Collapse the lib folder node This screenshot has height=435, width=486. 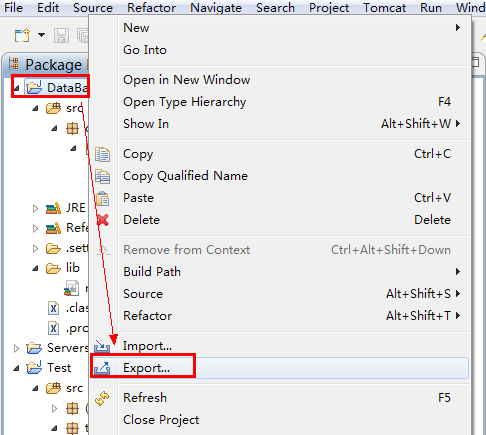coord(35,268)
